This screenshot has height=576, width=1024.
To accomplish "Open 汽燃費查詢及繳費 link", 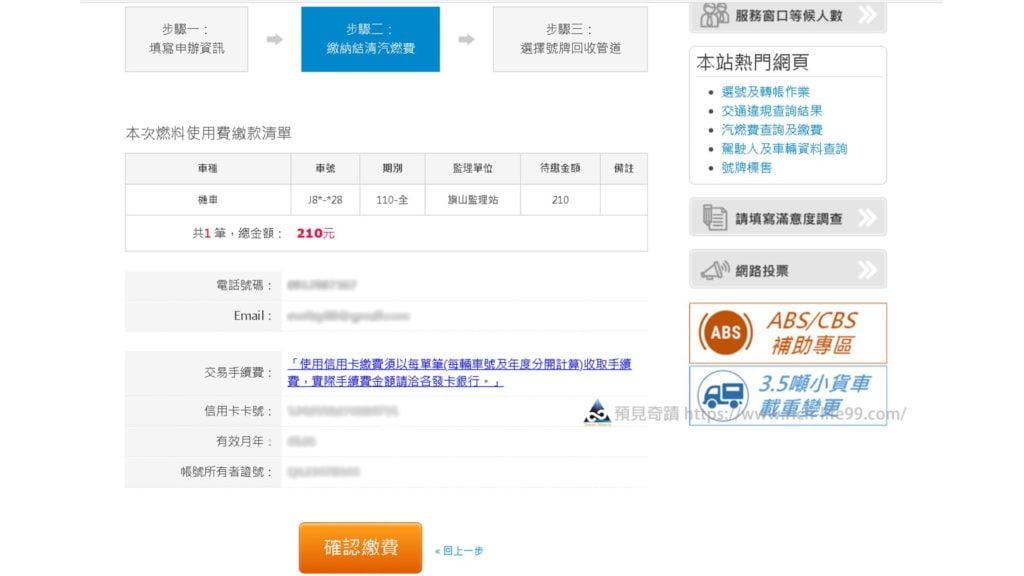I will click(x=771, y=130).
